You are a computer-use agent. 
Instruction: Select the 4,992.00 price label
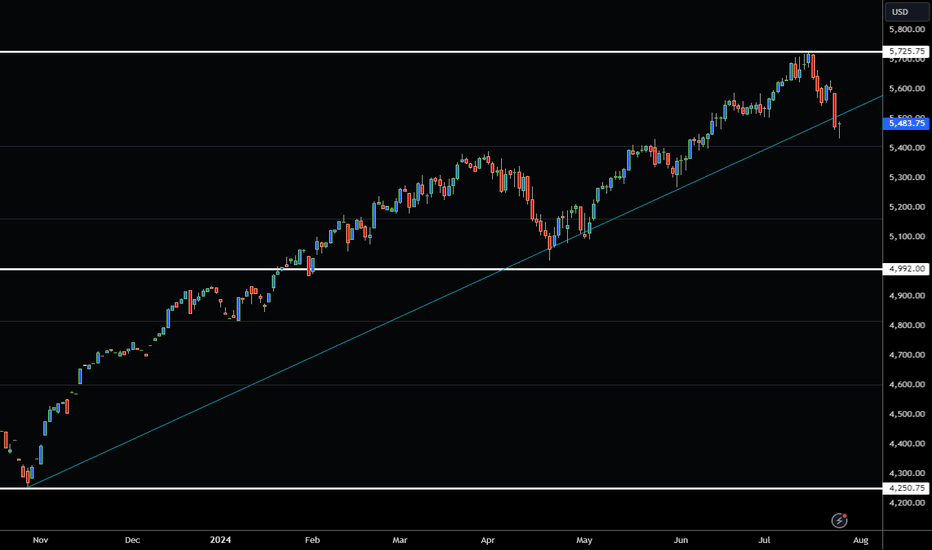tap(906, 269)
